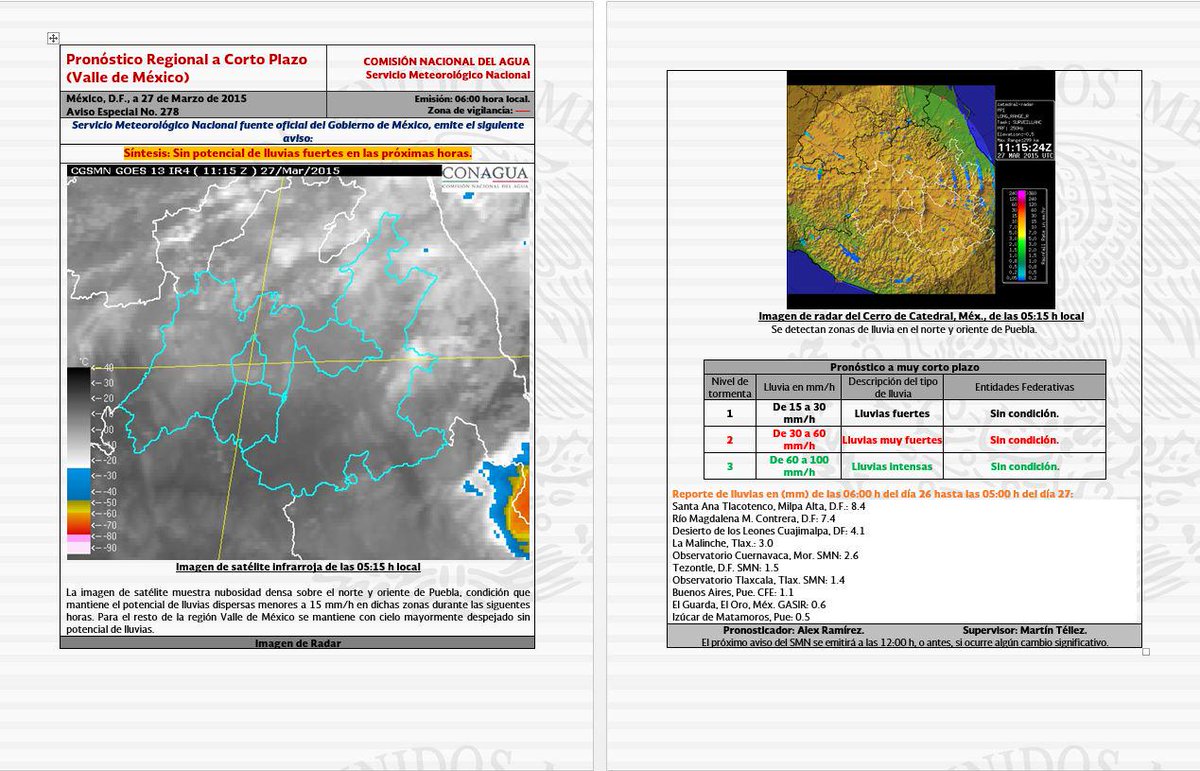
Task: Click 'Sin condición.' in the Lluvias fuertes row
Action: (1024, 412)
